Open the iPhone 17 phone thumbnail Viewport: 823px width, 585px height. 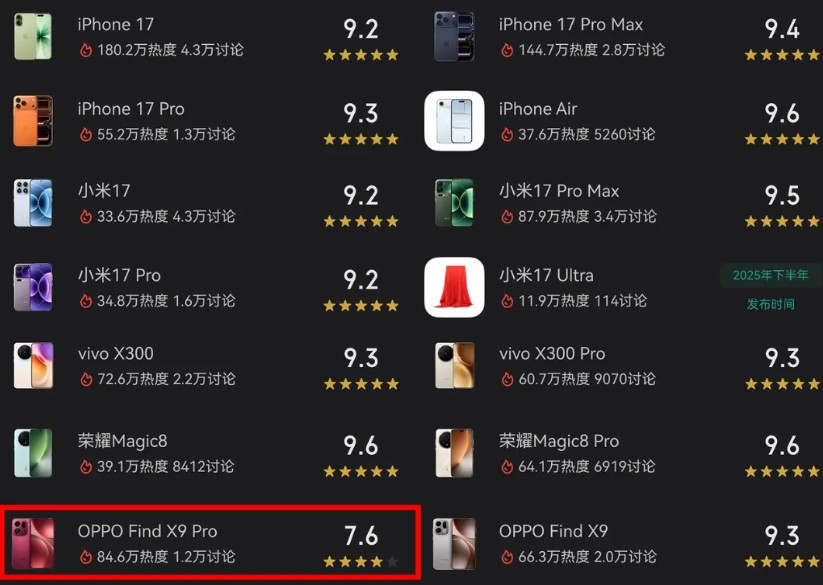pos(33,36)
